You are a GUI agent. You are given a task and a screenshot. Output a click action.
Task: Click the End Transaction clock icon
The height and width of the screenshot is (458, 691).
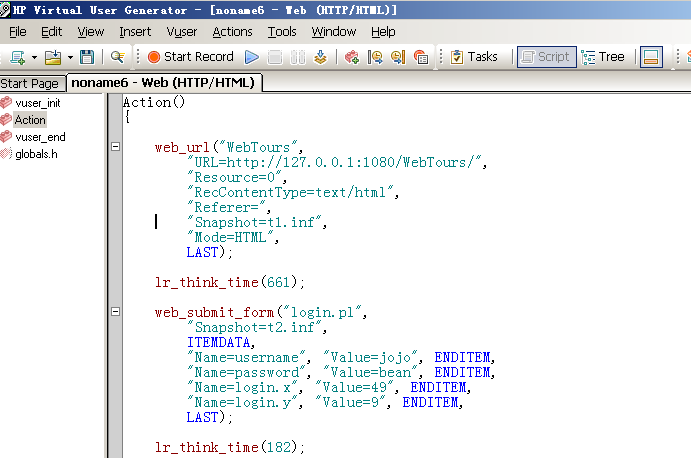398,57
